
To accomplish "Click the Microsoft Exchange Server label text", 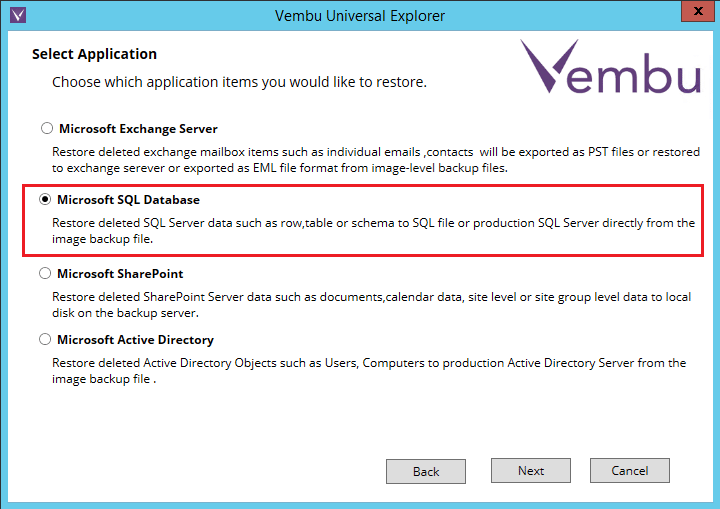I will (138, 129).
